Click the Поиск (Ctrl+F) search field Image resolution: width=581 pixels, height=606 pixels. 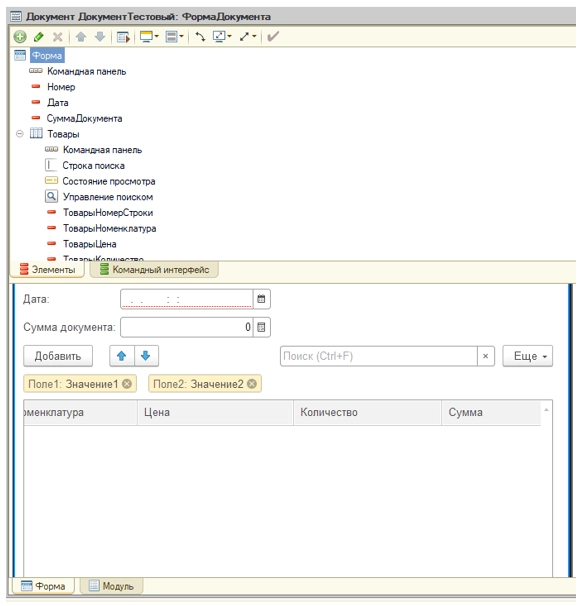(x=379, y=356)
